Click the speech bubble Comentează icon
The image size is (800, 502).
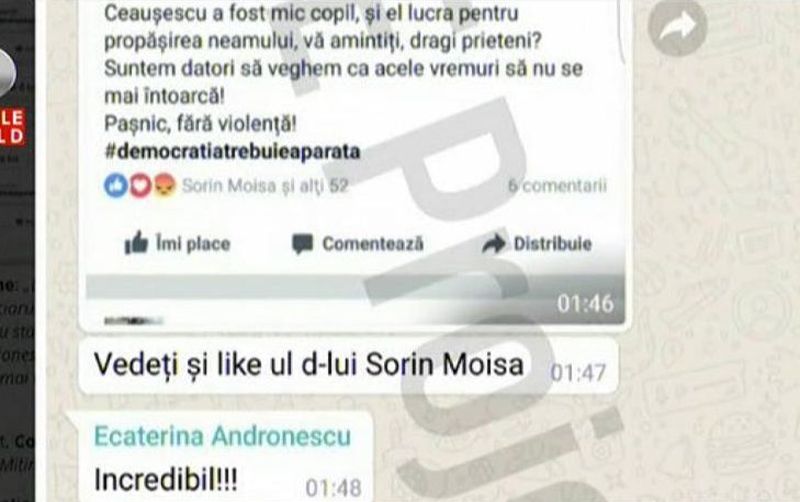tap(302, 244)
